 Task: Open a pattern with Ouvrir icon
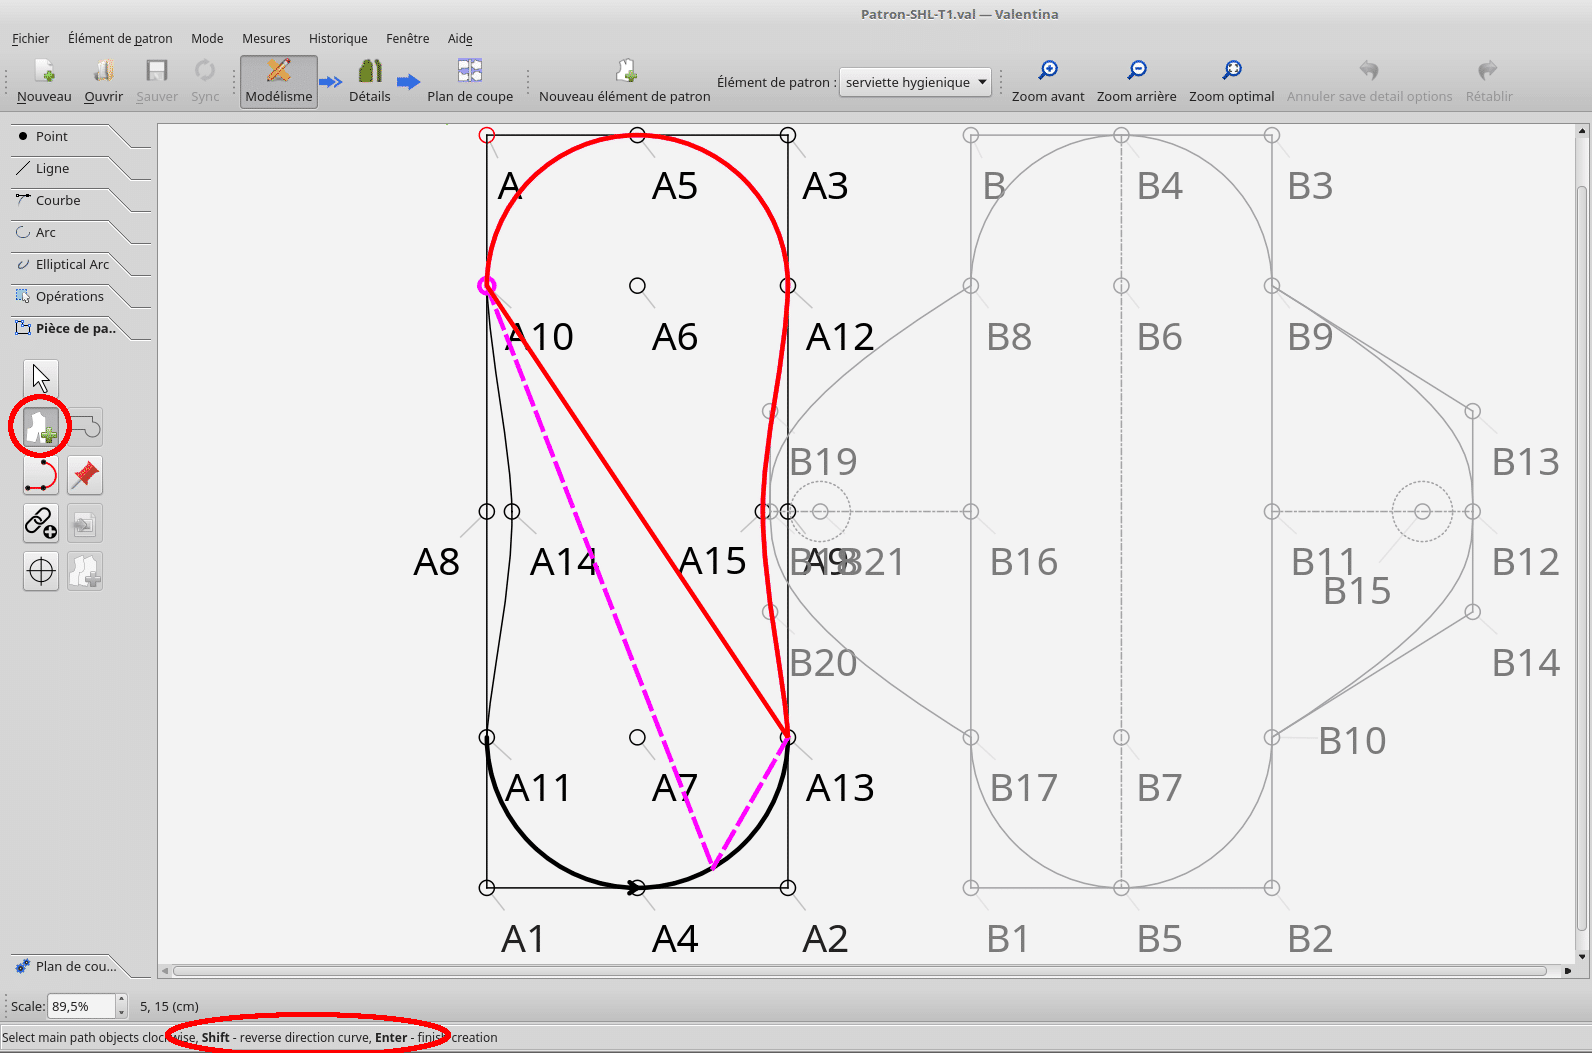pos(103,81)
